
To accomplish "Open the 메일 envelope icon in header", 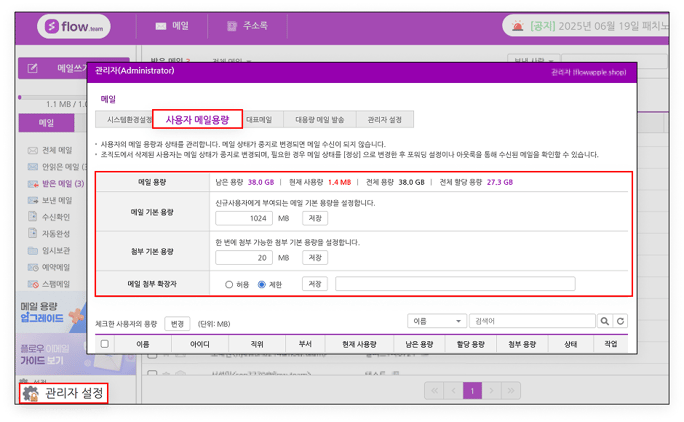I will 160,26.
